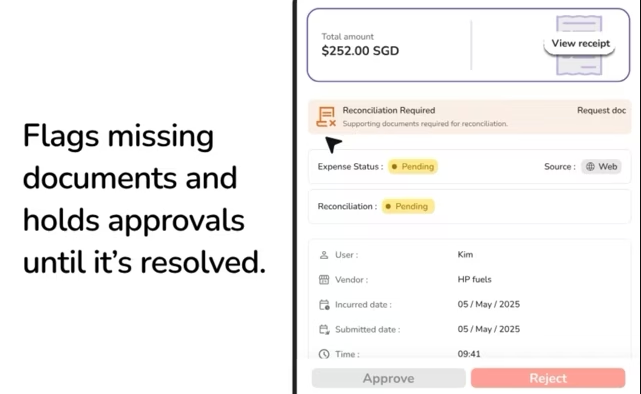Click the user name Kim
Screen dimensions: 641x394
click(465, 255)
